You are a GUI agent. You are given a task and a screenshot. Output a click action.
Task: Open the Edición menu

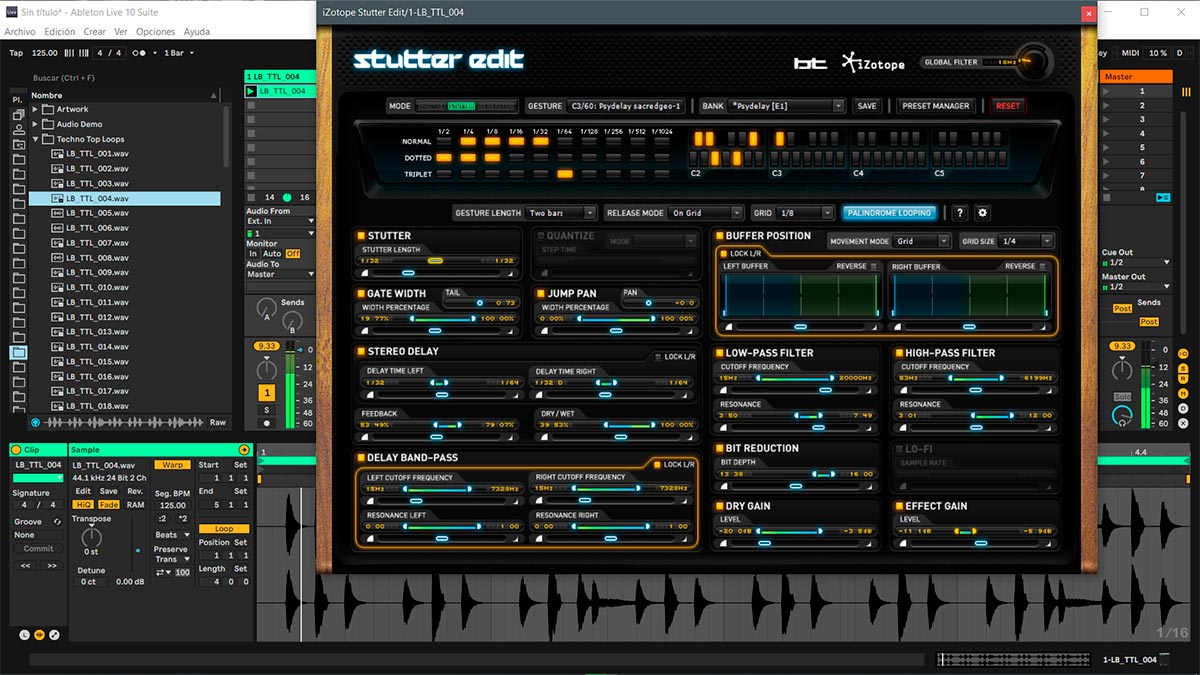point(60,32)
